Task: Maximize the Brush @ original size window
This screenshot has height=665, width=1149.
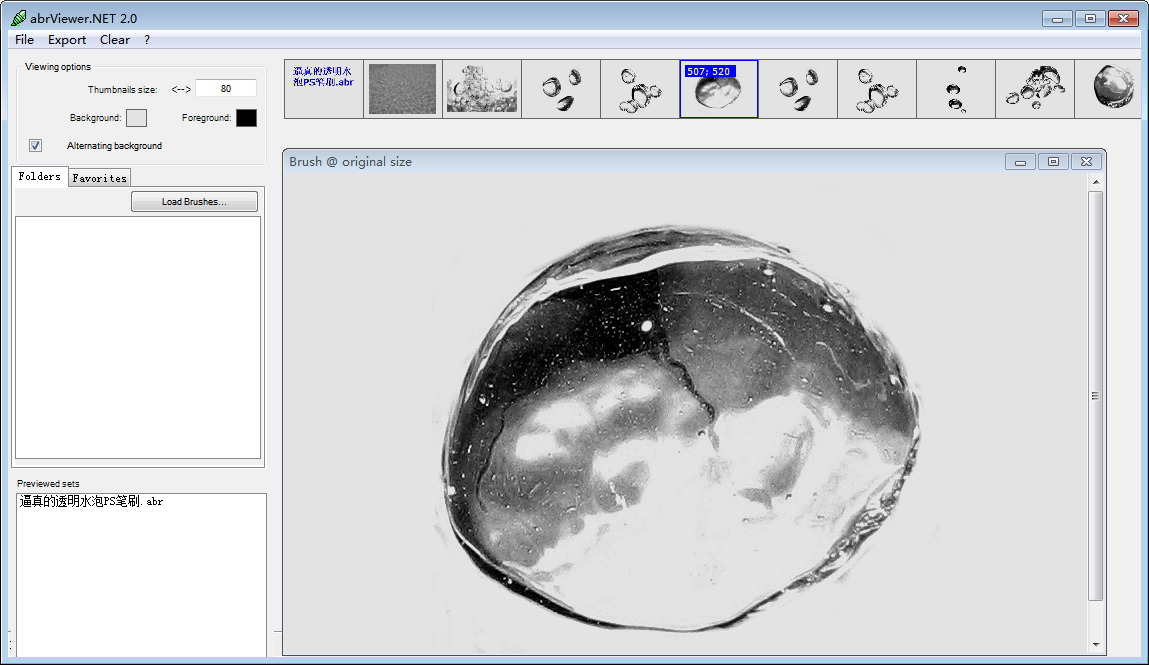Action: 1053,162
